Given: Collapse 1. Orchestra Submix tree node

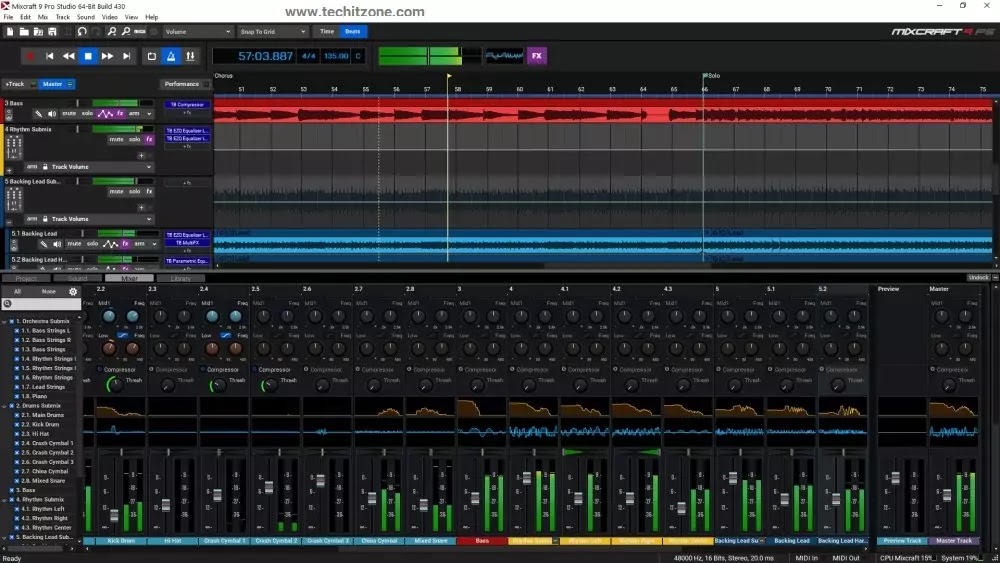Looking at the screenshot, I should (x=4, y=321).
